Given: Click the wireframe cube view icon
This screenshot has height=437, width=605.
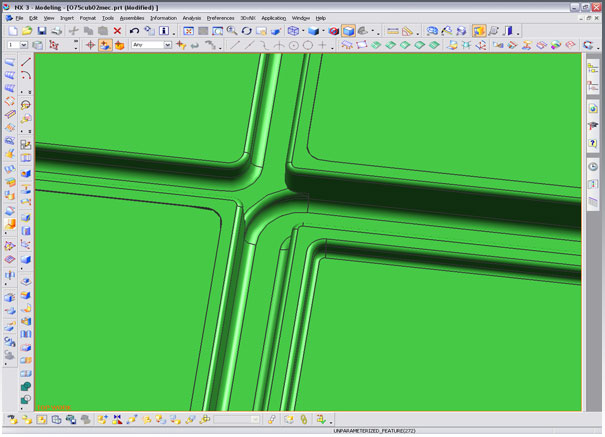Looking at the screenshot, I should coord(293,31).
